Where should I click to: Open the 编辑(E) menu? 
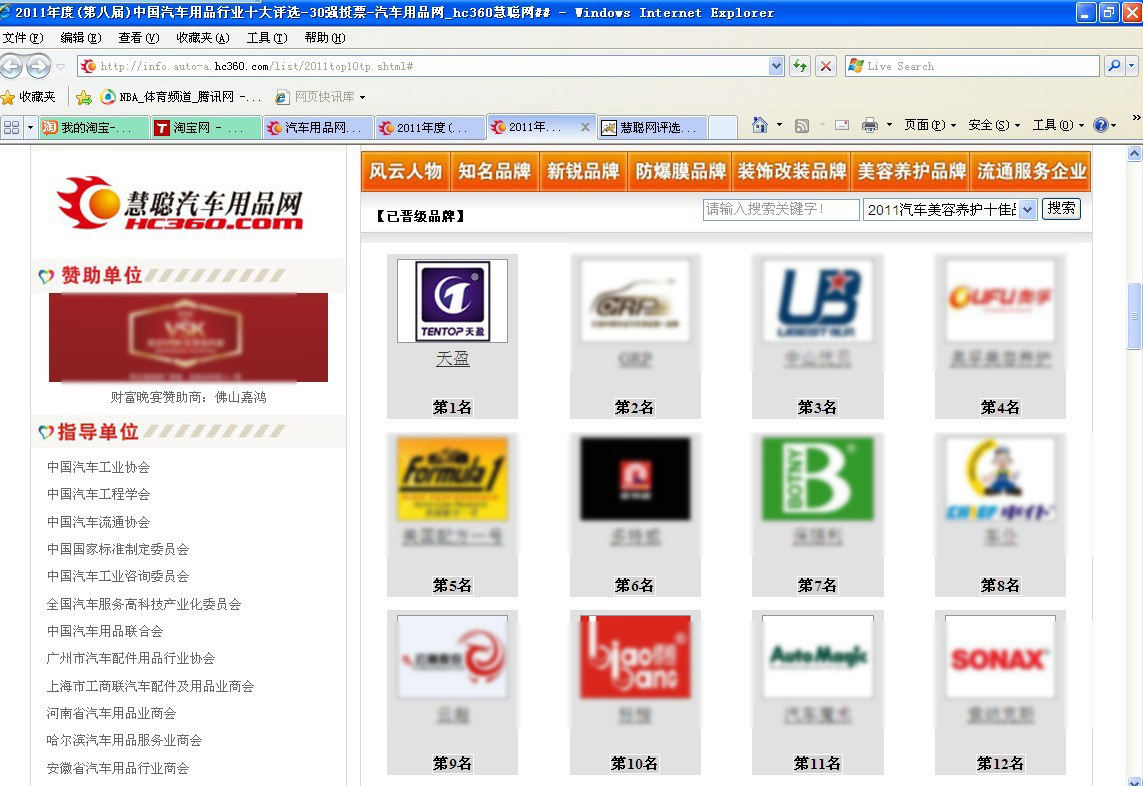pyautogui.click(x=81, y=38)
